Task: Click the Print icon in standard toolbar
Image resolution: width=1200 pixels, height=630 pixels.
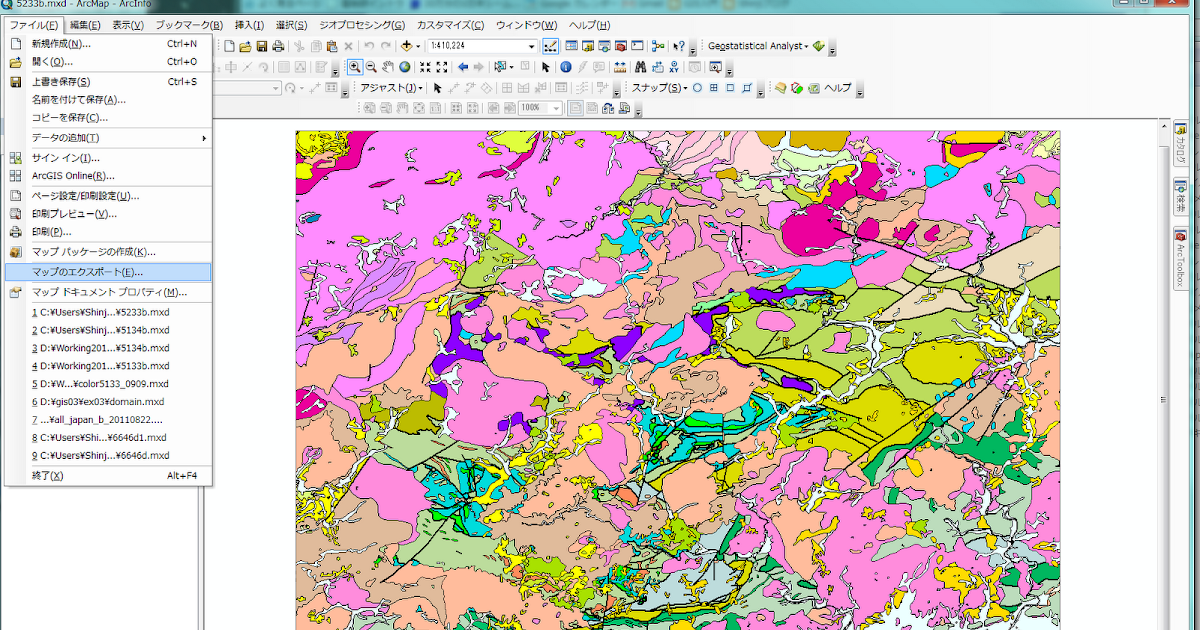Action: coord(278,46)
